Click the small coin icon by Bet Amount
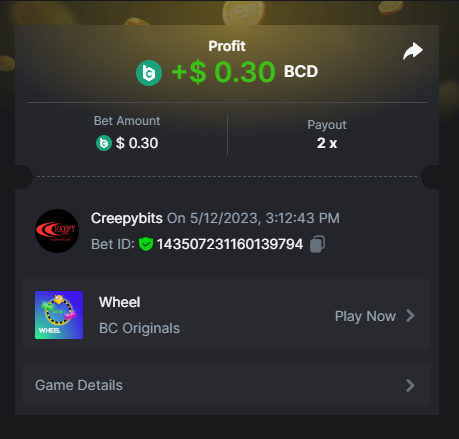459x439 pixels. coord(104,143)
